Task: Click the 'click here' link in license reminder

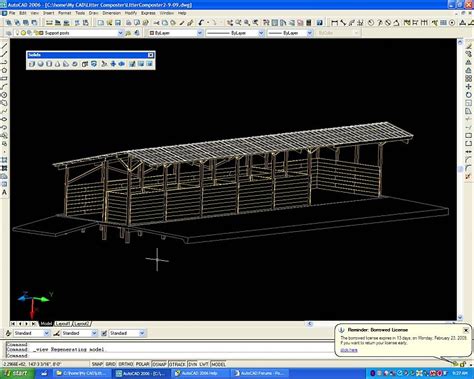Action: tap(349, 350)
